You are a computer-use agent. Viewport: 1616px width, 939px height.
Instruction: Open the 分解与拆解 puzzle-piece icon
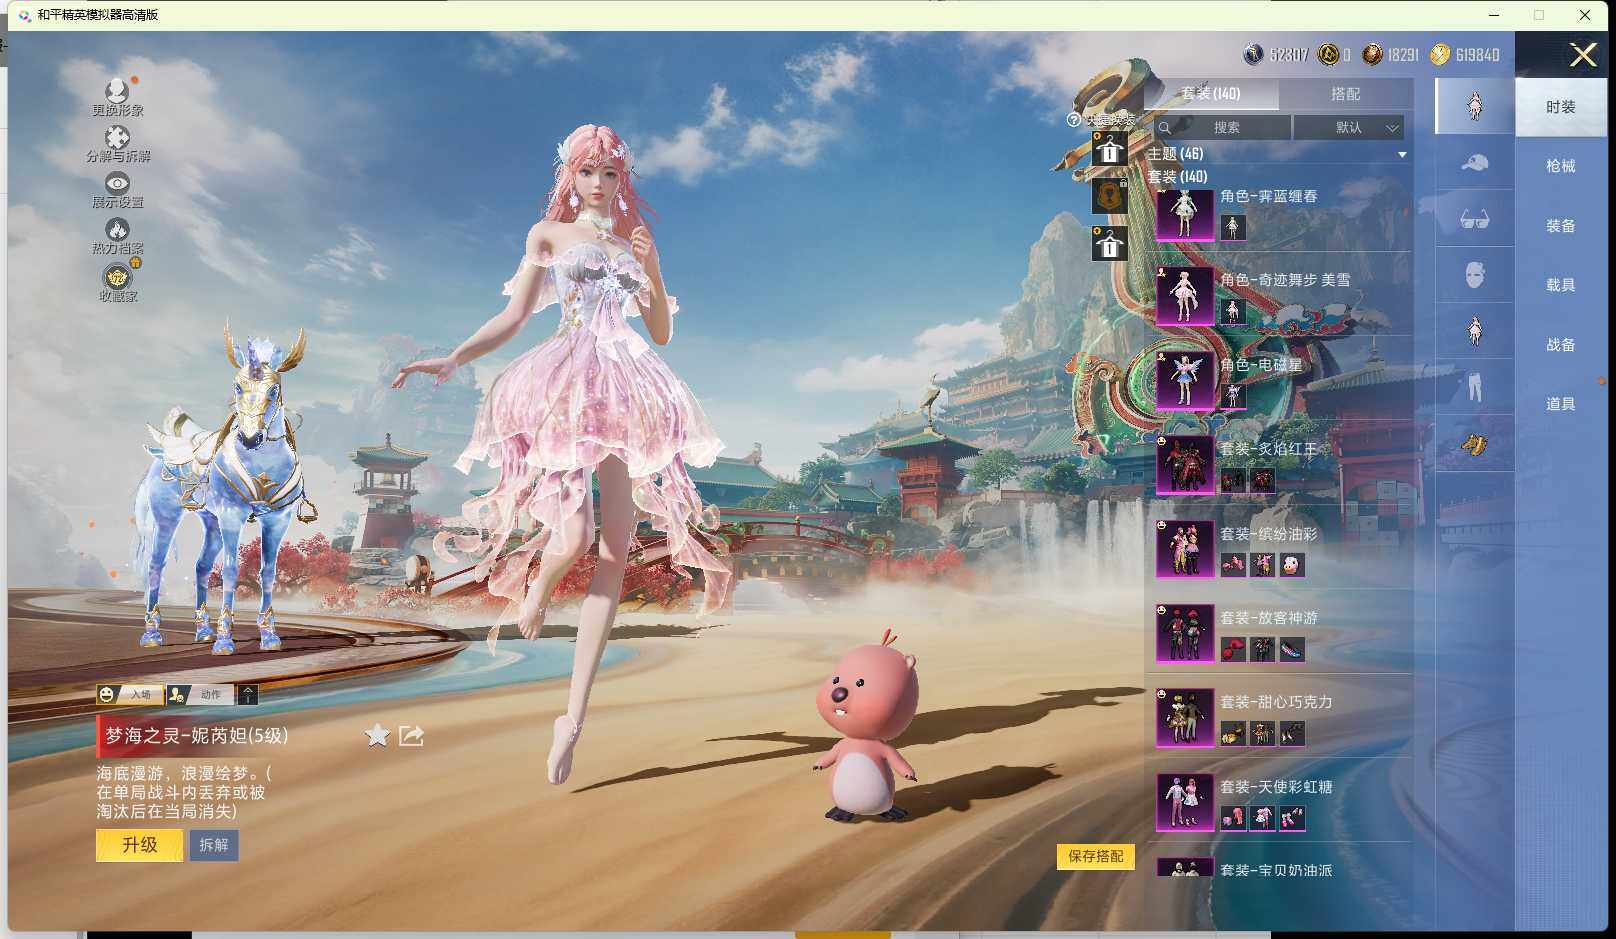tap(117, 137)
